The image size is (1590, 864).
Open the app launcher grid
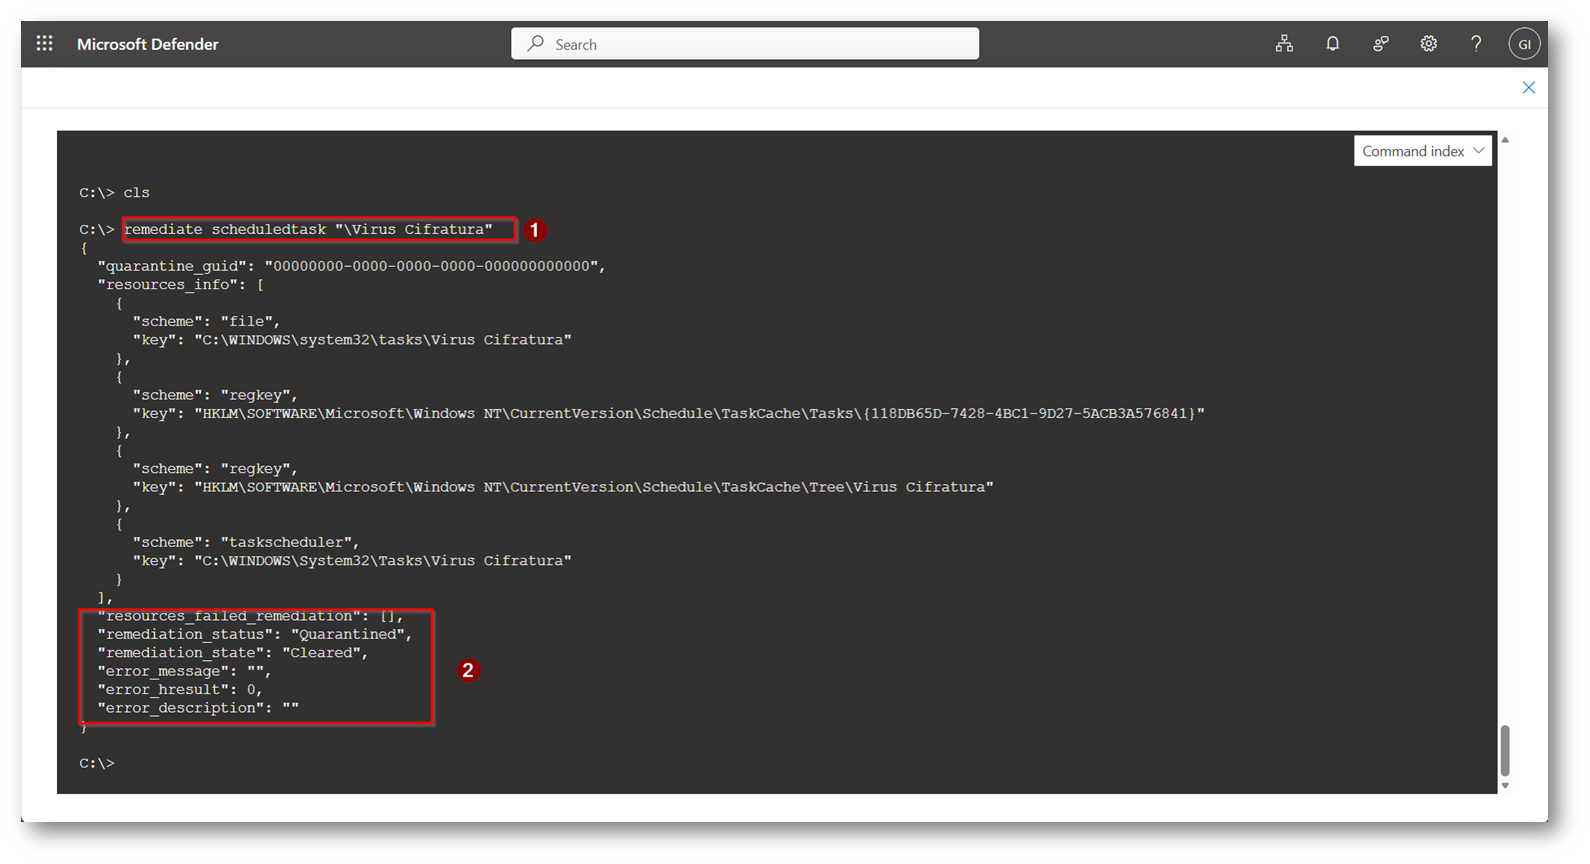click(44, 43)
